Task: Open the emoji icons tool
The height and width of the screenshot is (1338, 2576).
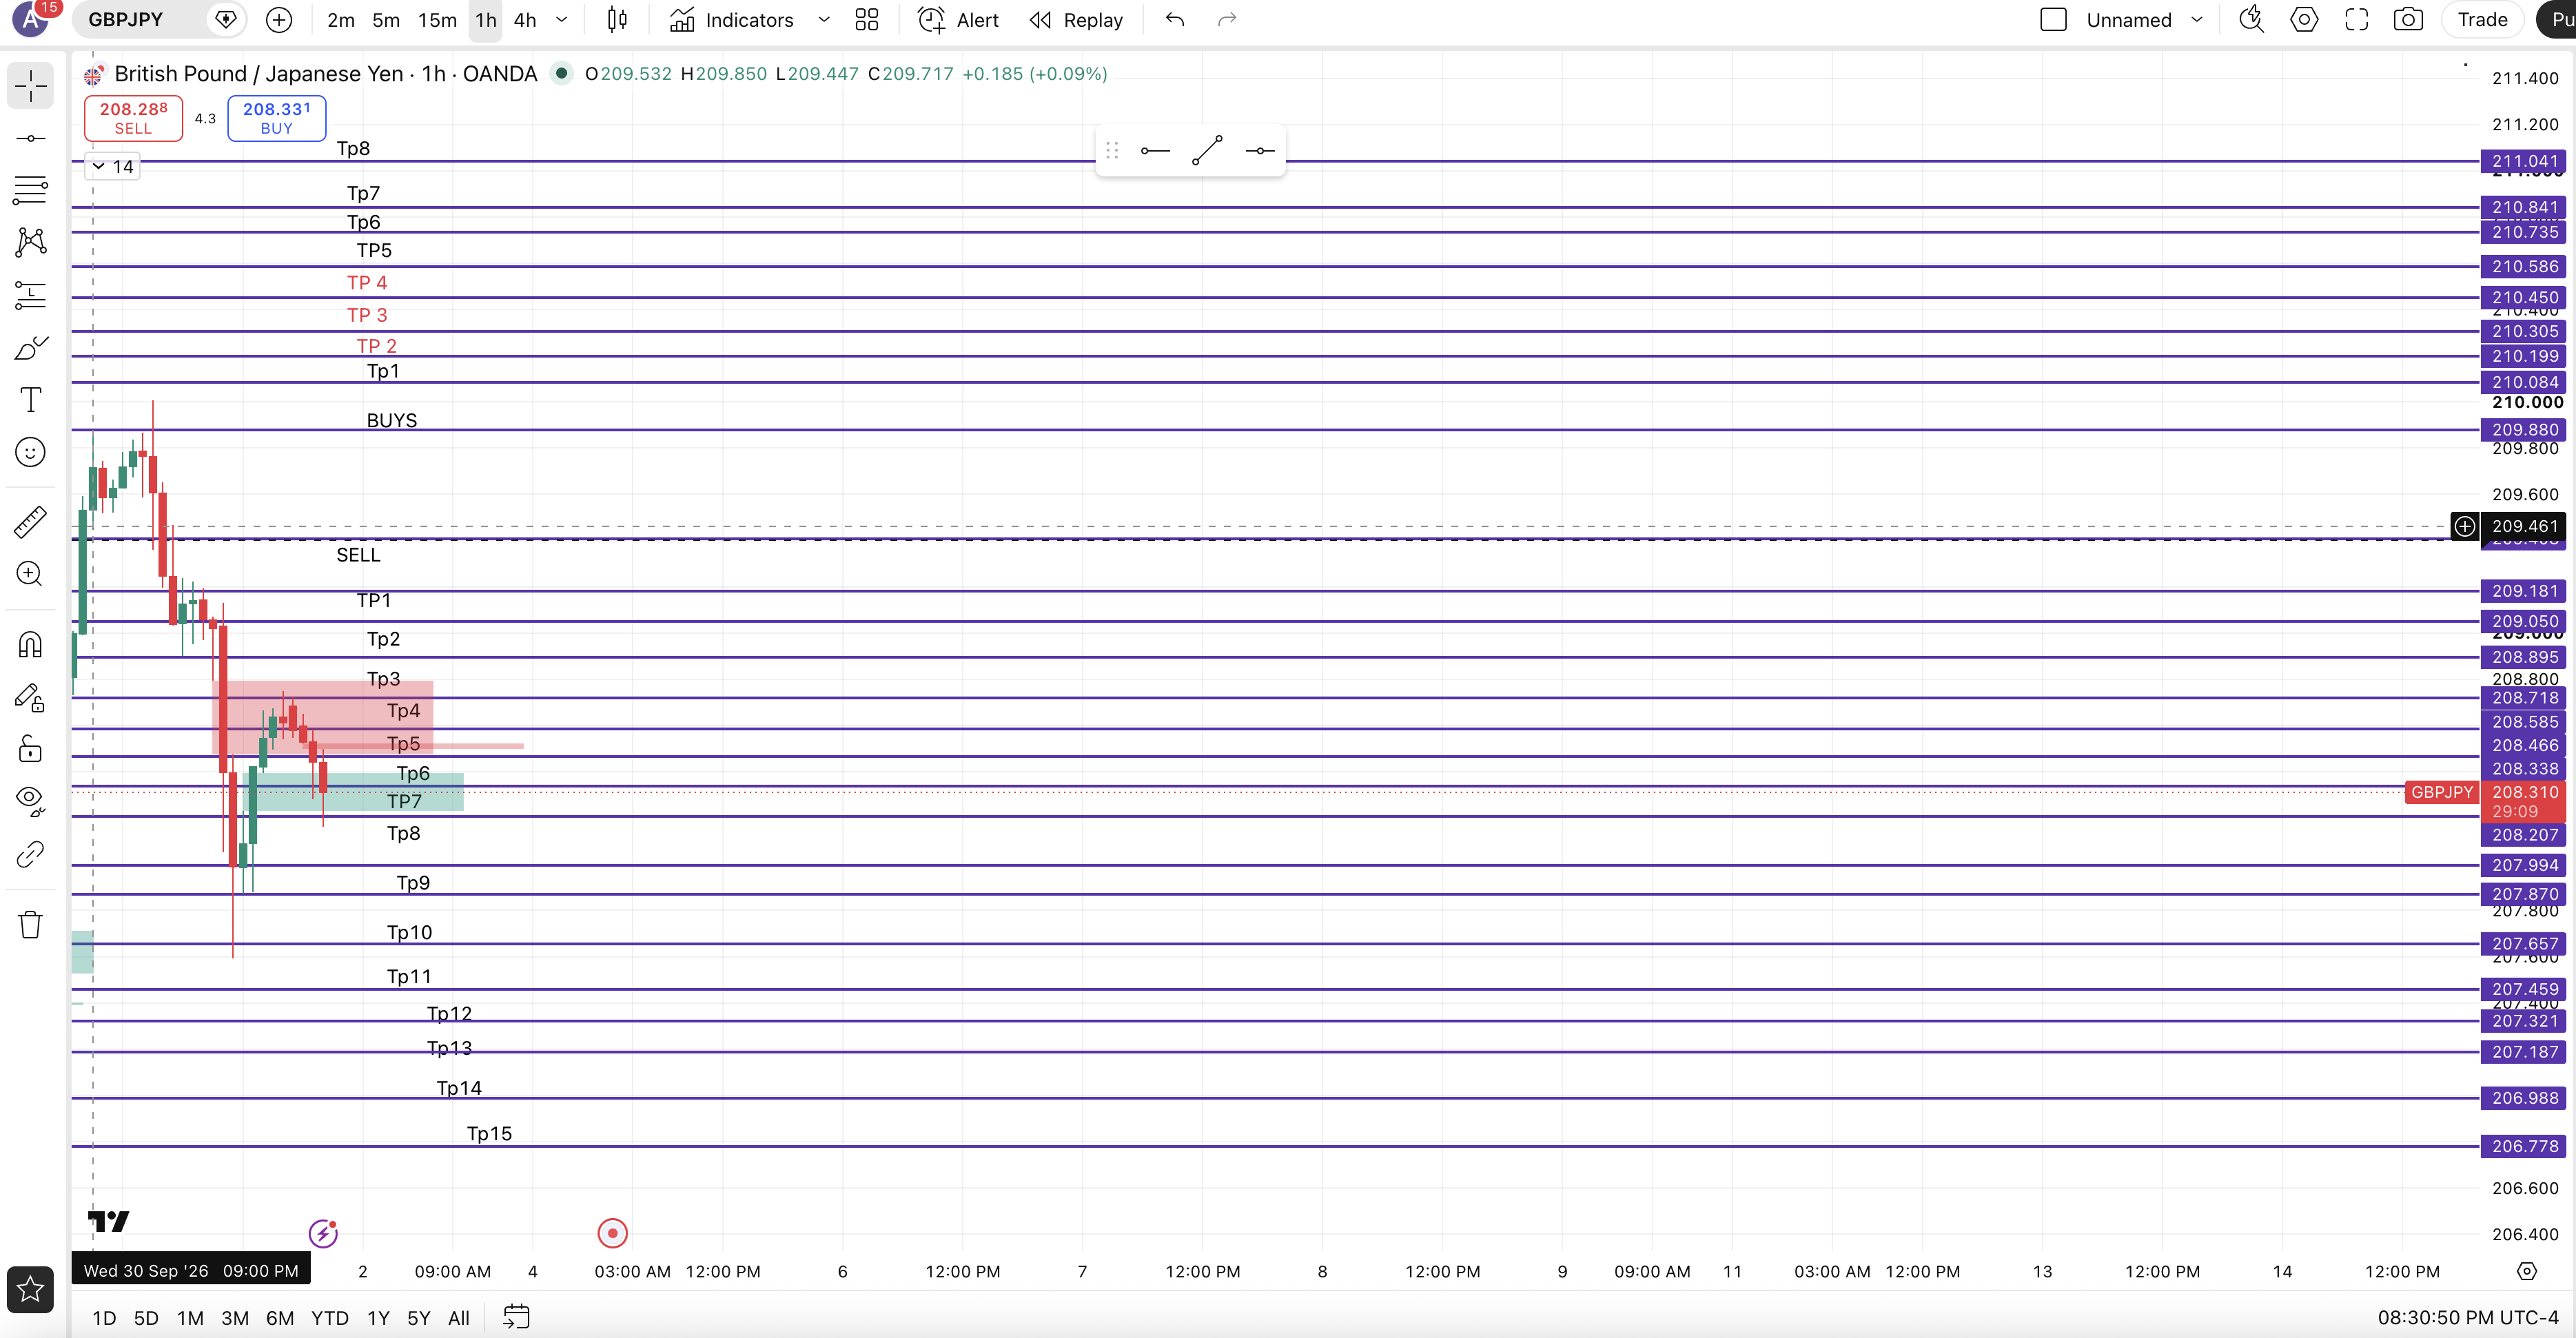Action: tap(31, 452)
